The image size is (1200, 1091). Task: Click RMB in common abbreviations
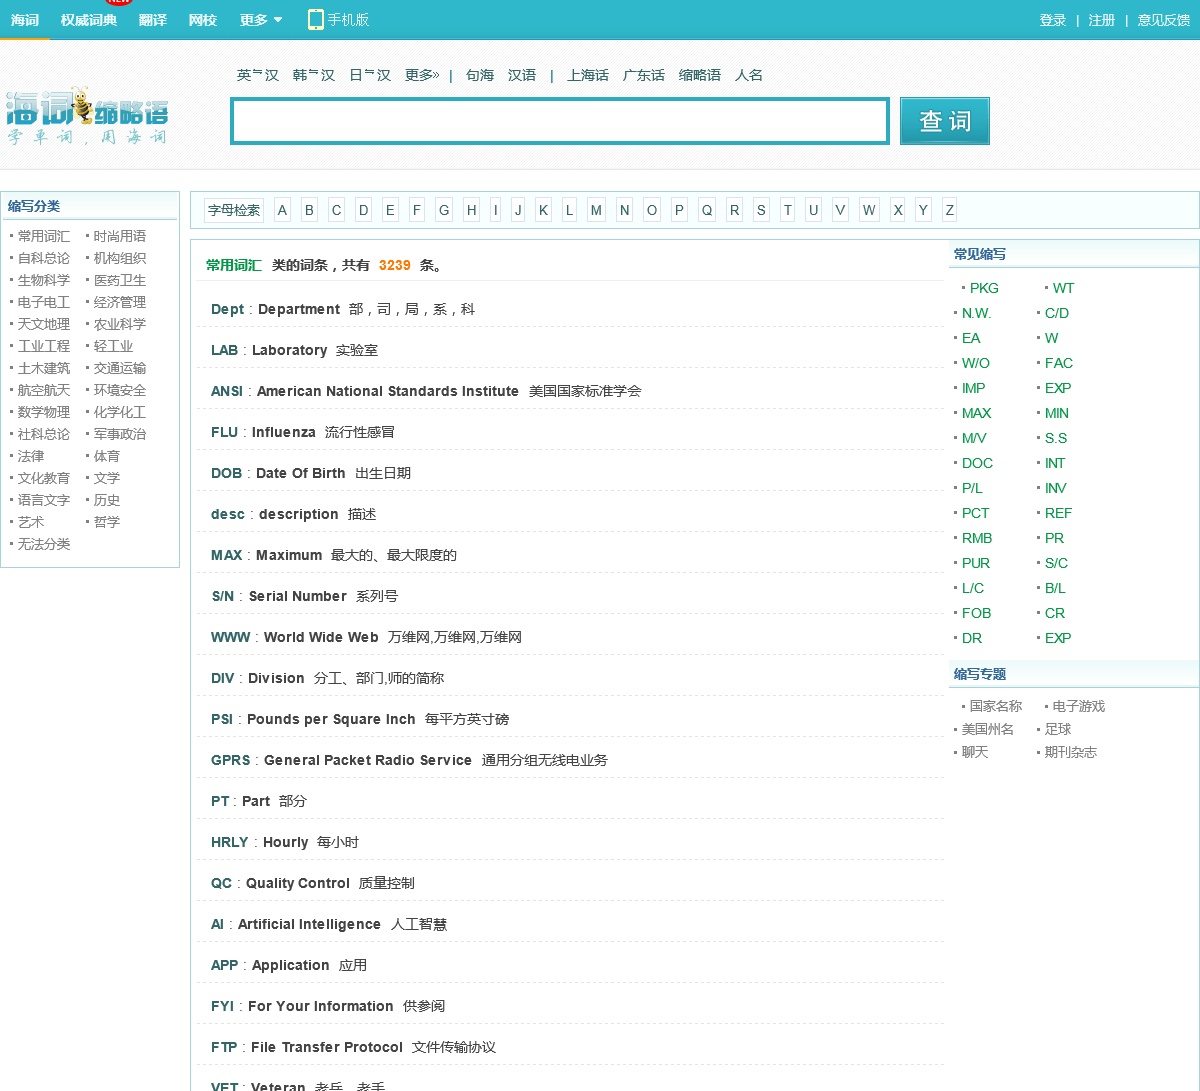[977, 538]
